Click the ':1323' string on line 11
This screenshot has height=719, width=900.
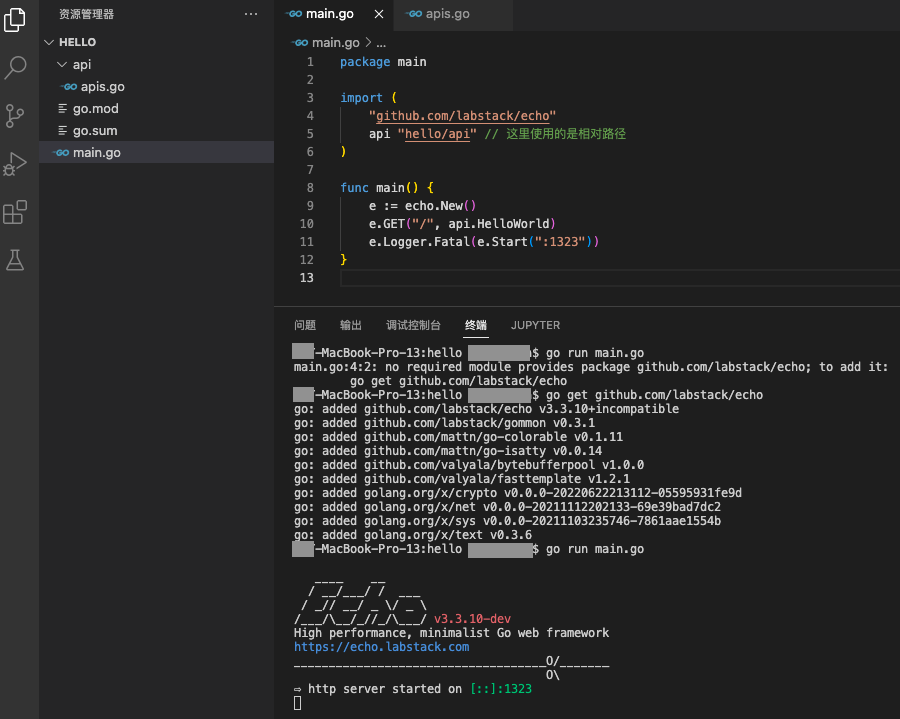coord(560,242)
